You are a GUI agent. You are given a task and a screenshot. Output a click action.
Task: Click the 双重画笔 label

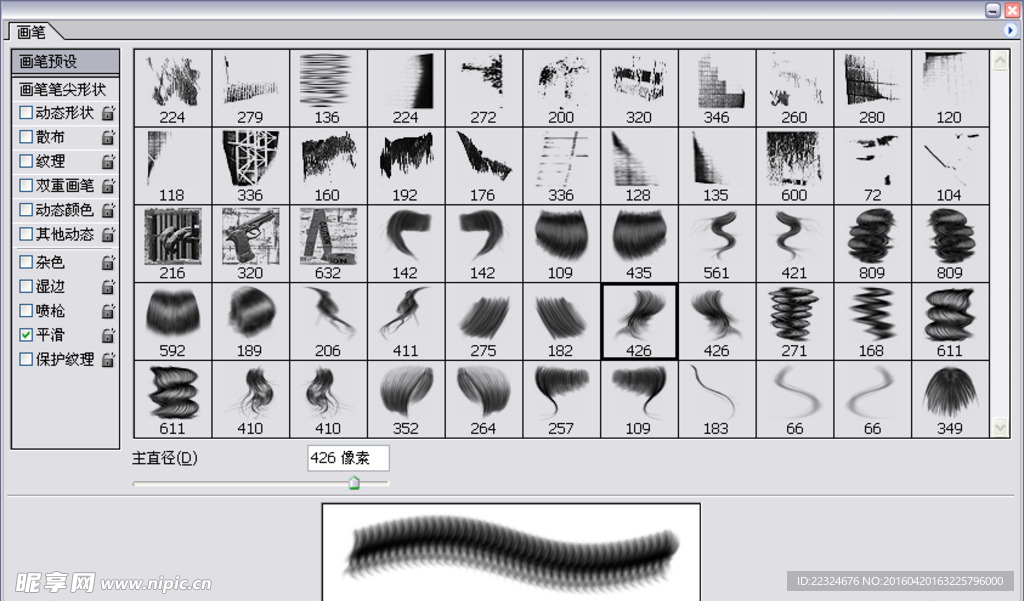(65, 185)
